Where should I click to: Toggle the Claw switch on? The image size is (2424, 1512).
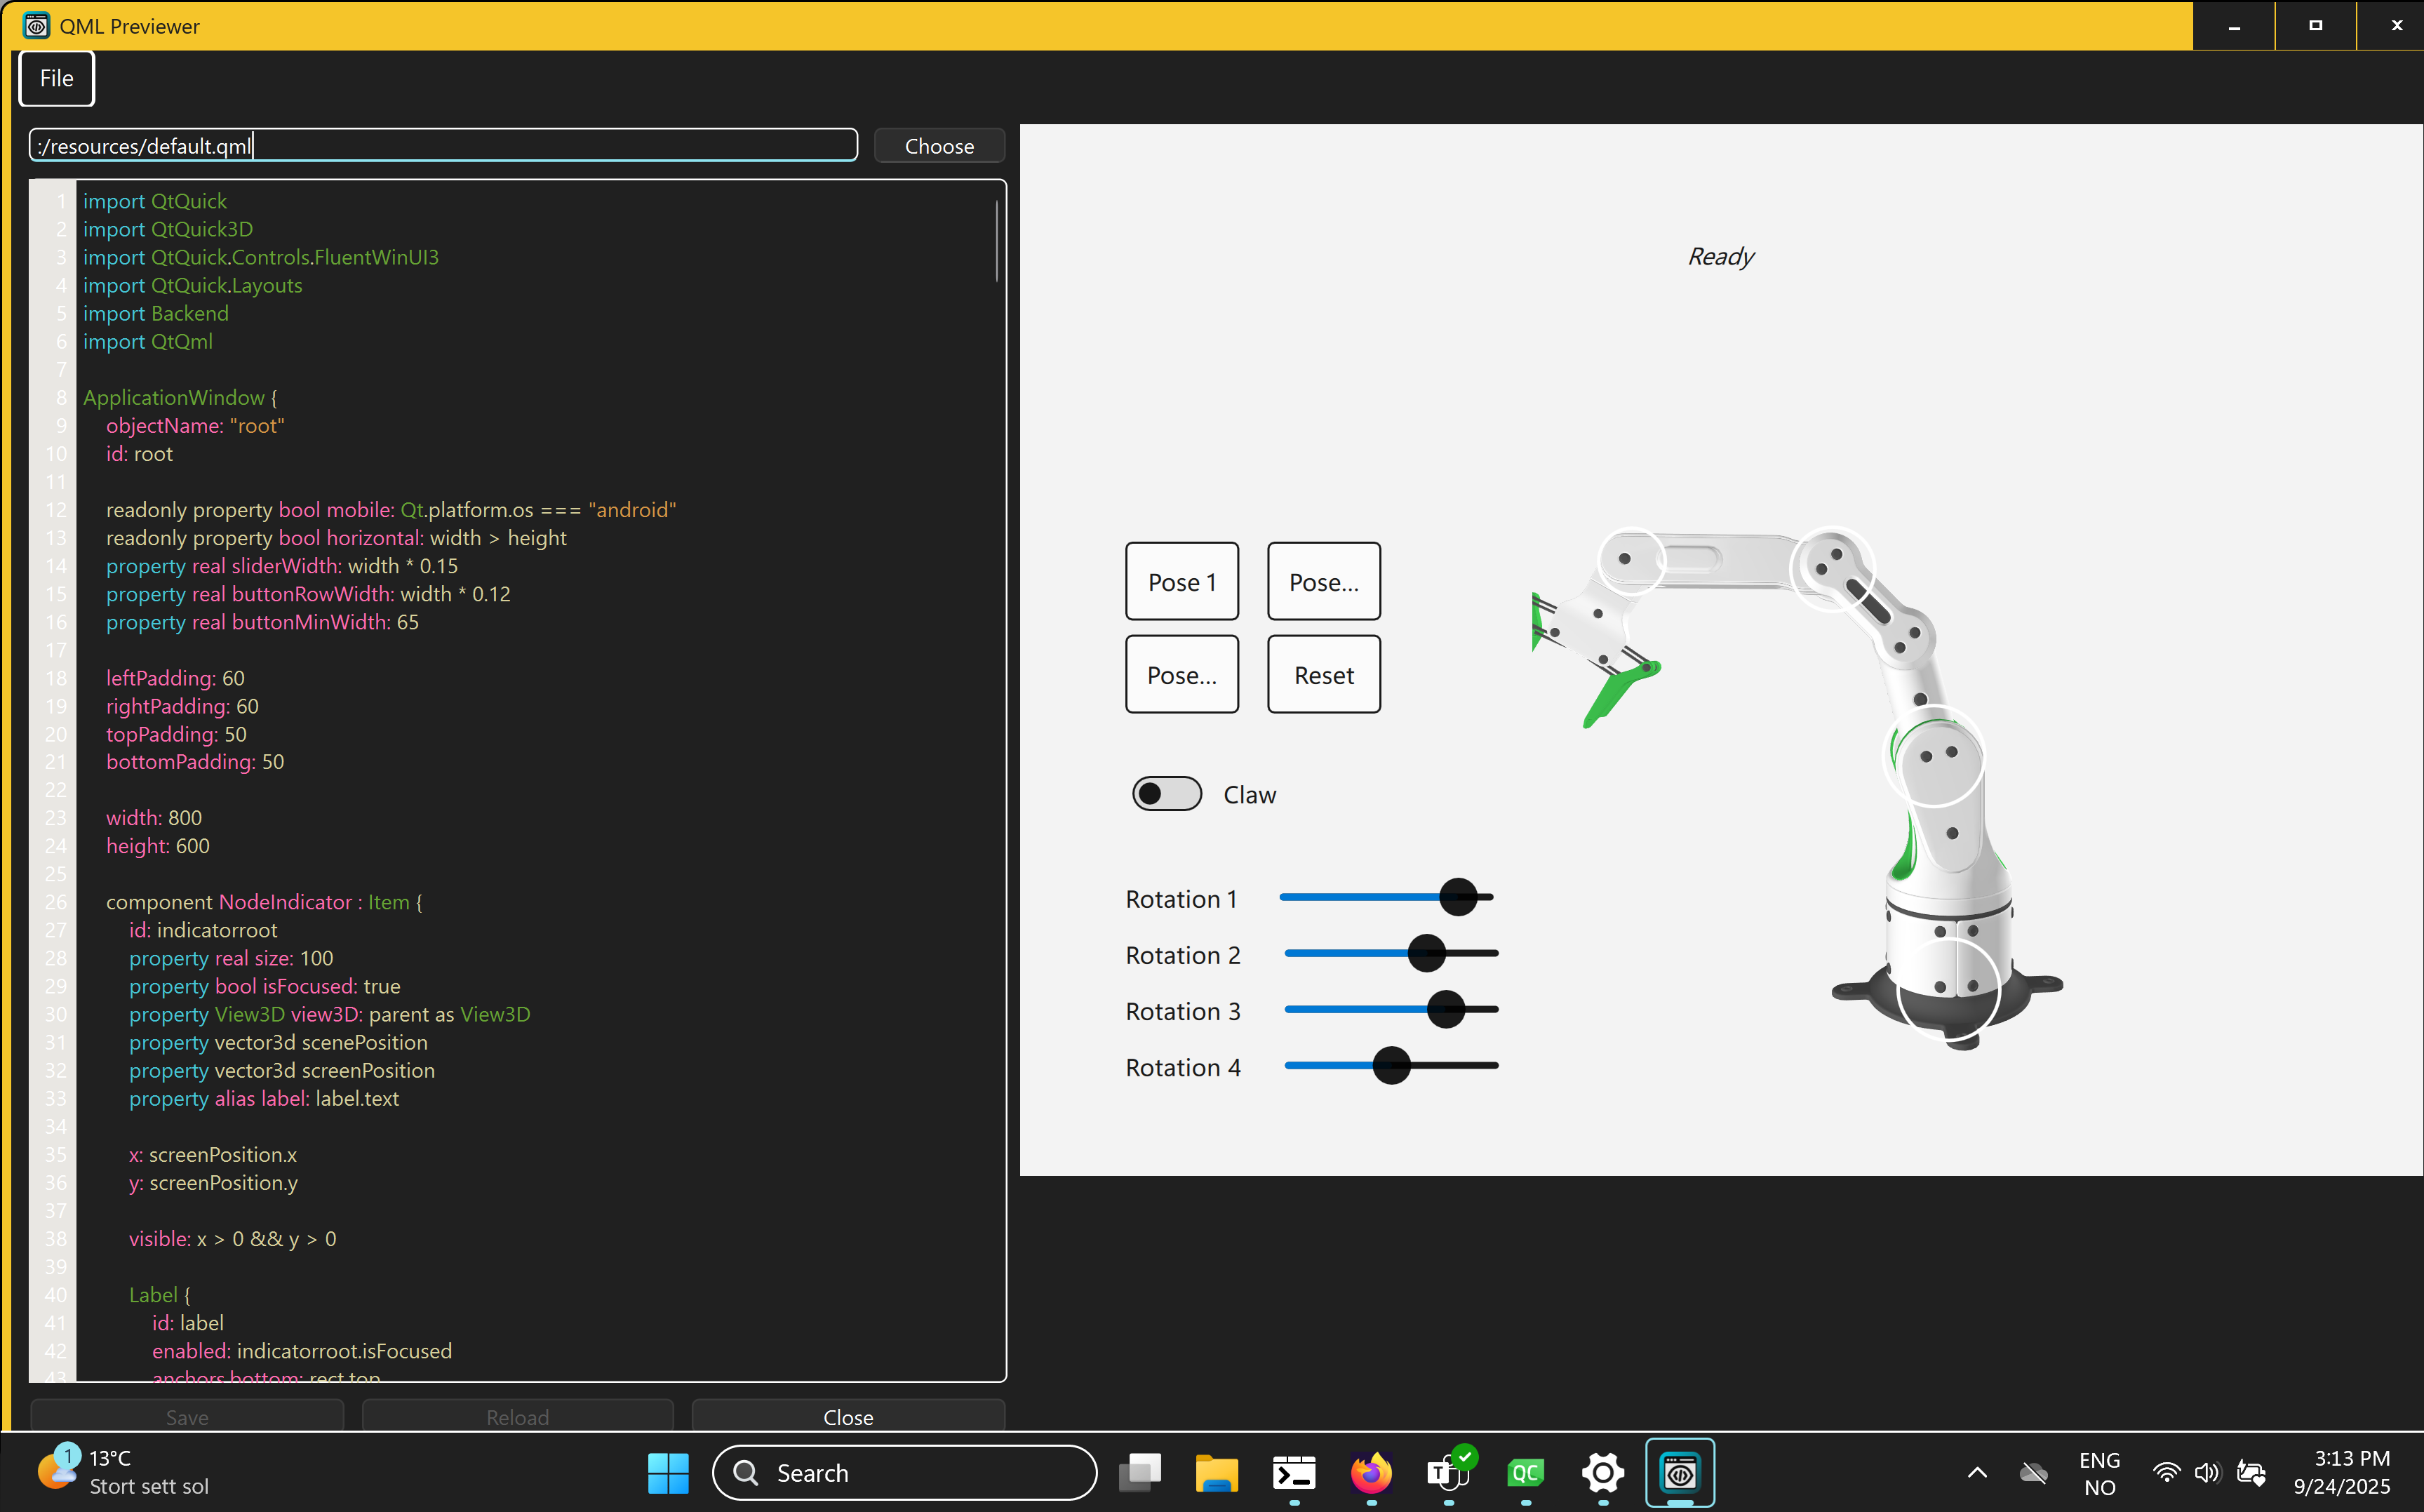pyautogui.click(x=1166, y=794)
